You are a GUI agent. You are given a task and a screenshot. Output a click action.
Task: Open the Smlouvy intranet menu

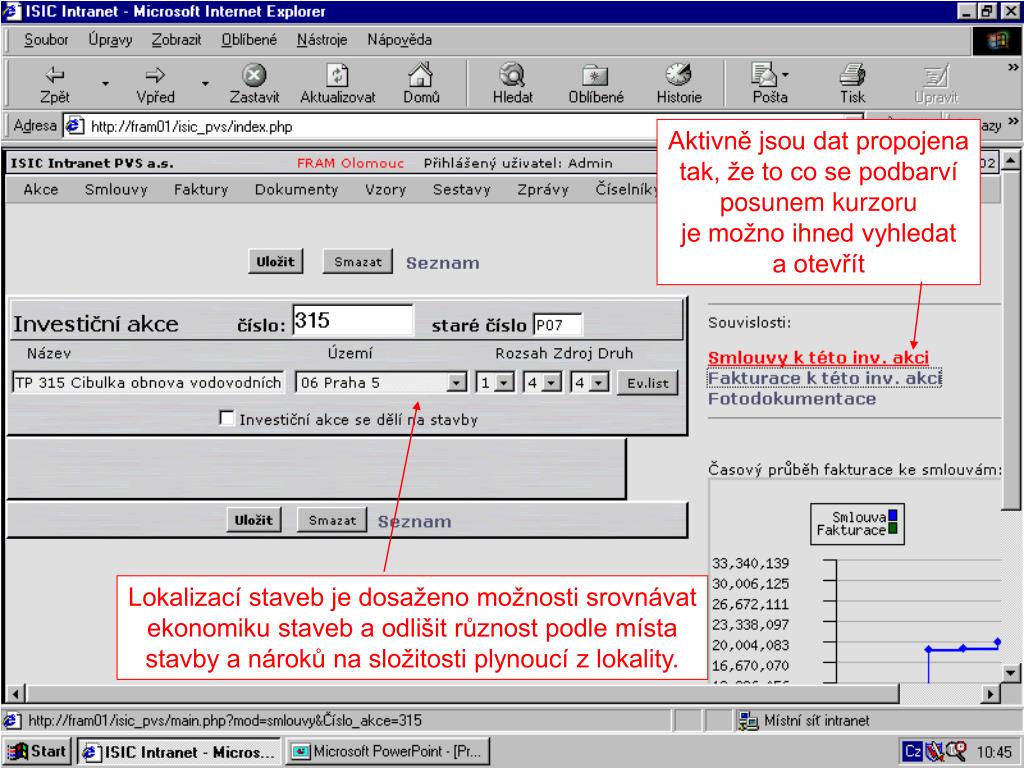pyautogui.click(x=116, y=189)
